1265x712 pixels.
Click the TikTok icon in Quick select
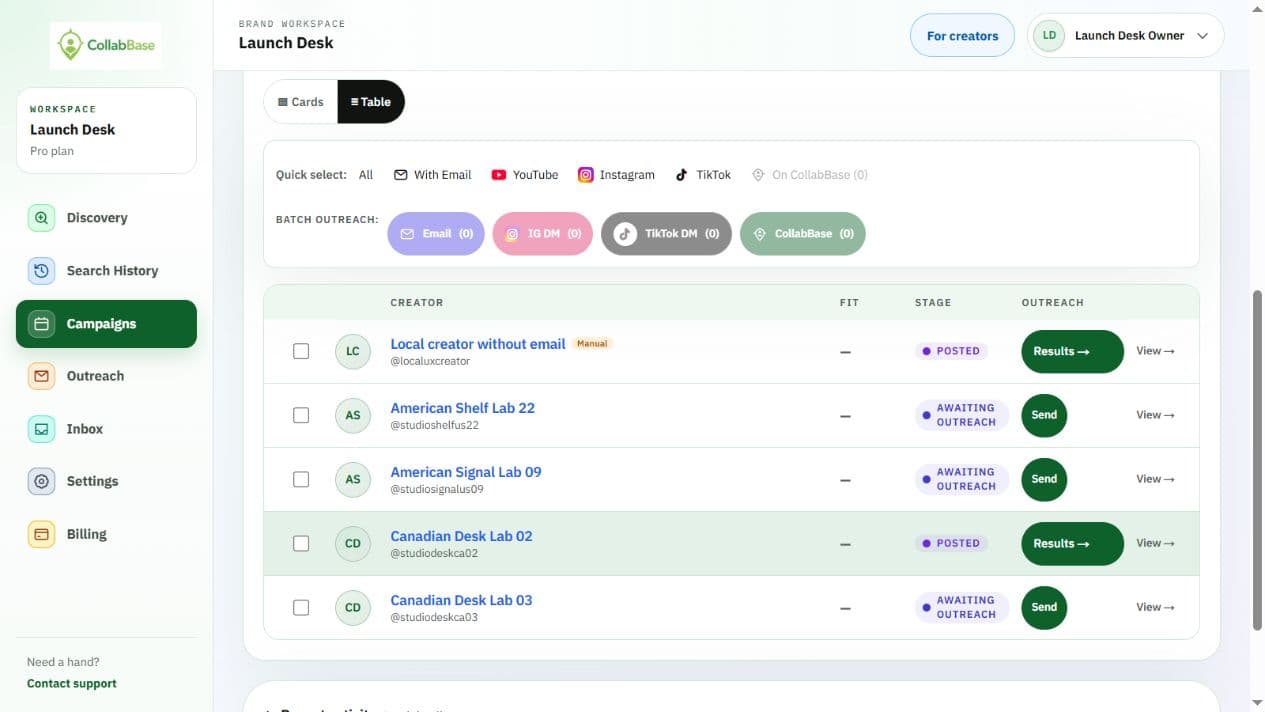682,175
